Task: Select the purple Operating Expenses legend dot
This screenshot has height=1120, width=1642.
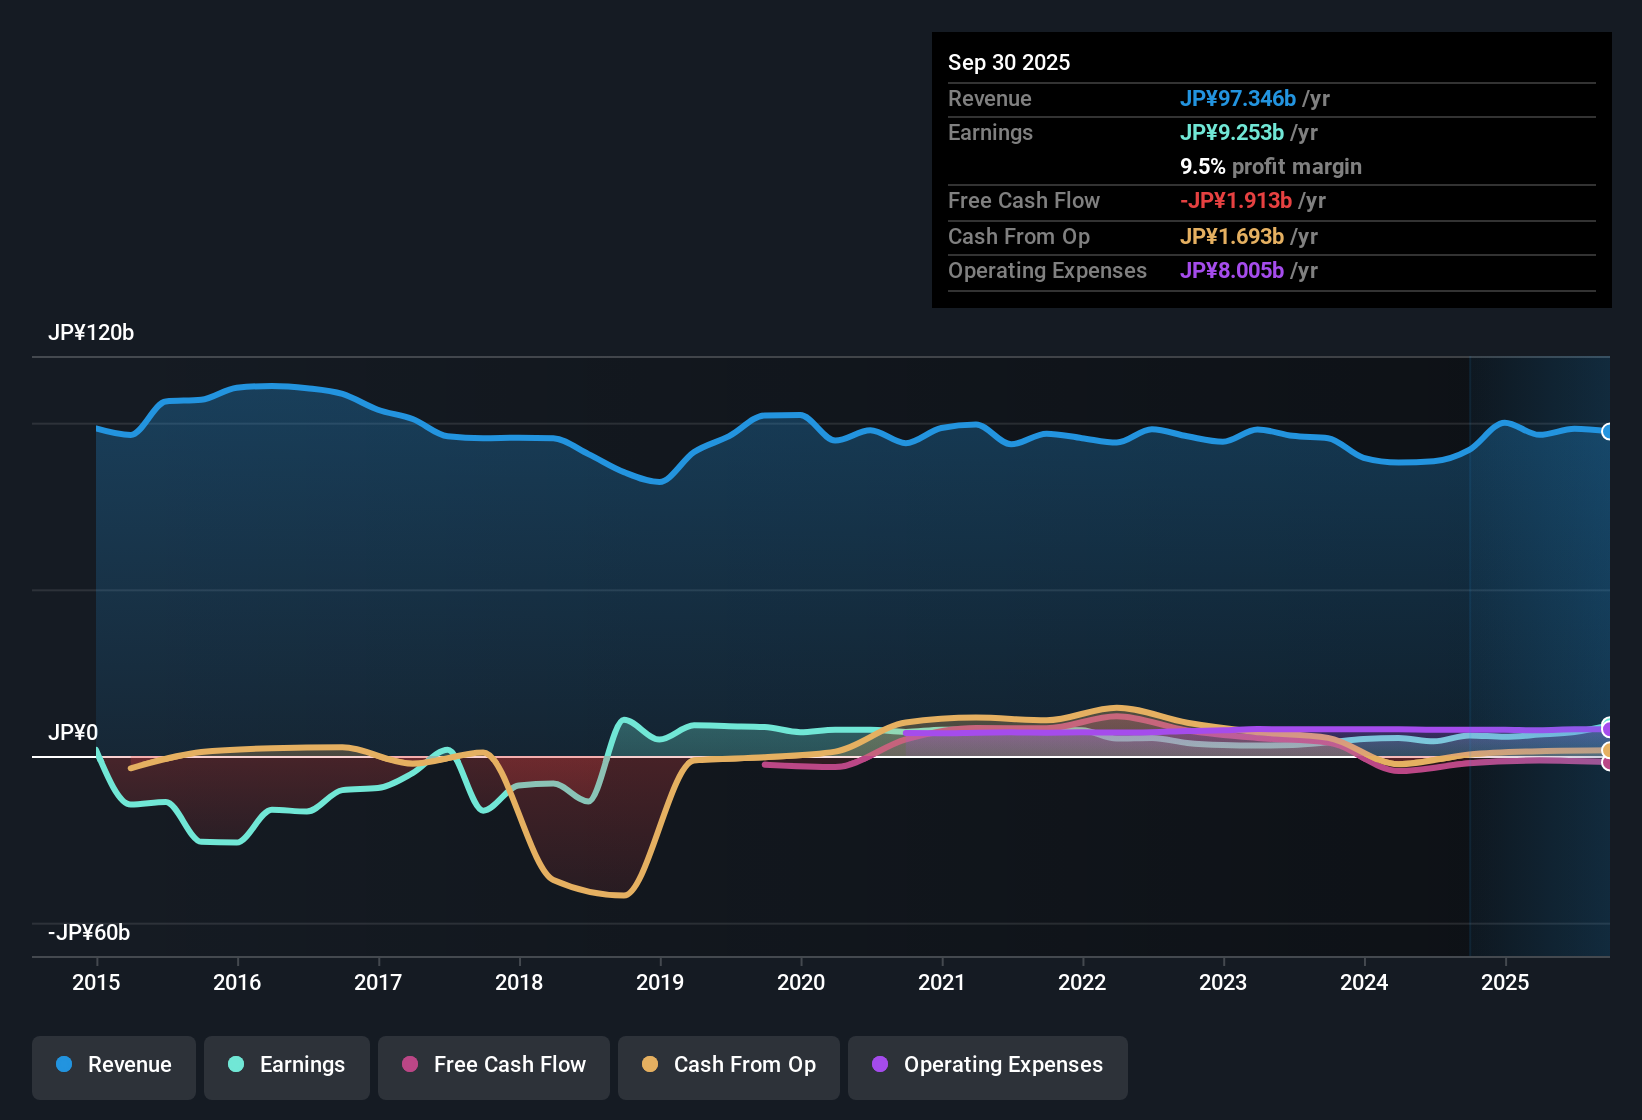Action: 878,1065
